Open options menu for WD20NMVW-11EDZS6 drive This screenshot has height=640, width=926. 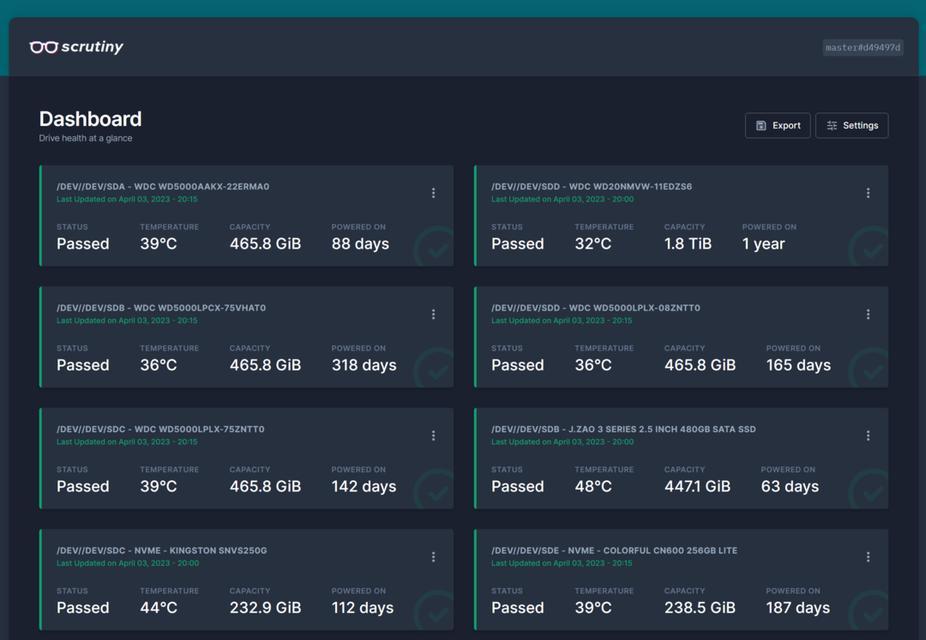(x=868, y=193)
